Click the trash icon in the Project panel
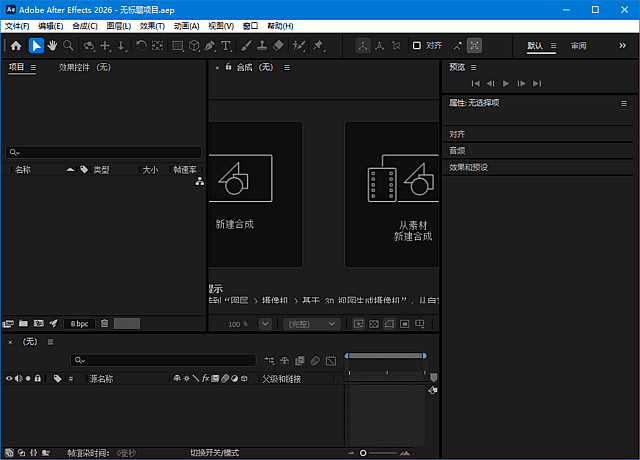This screenshot has width=640, height=460. coord(104,323)
